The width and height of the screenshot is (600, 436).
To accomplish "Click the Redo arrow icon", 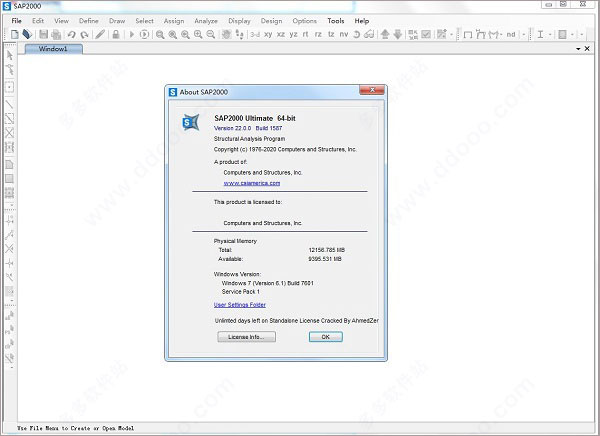I will tap(84, 34).
